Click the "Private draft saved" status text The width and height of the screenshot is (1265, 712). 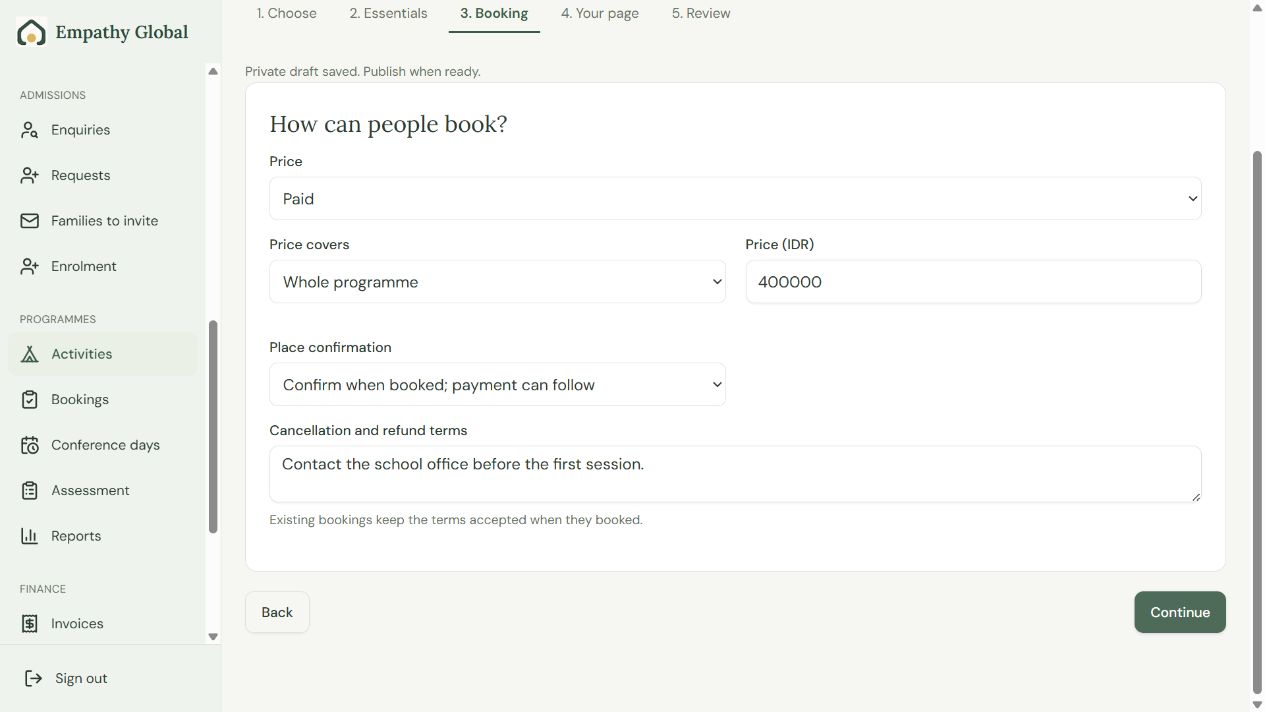[x=363, y=72]
